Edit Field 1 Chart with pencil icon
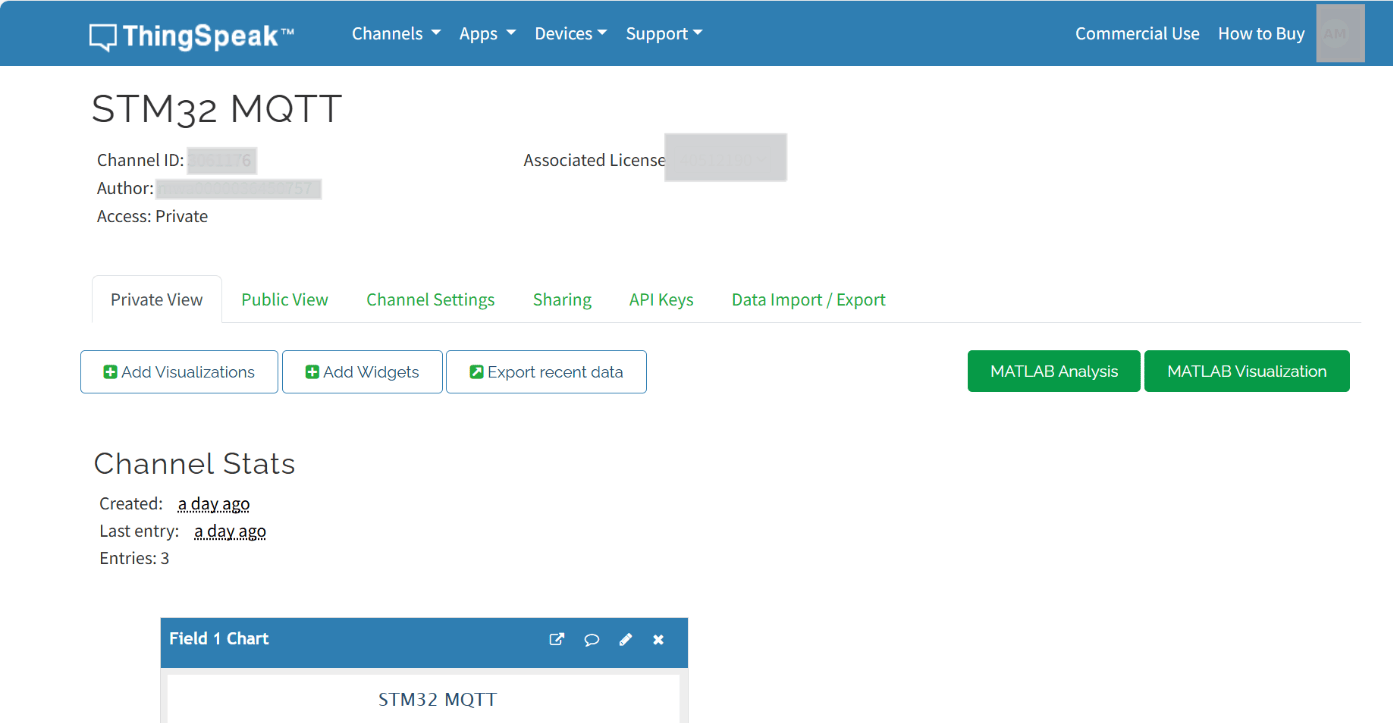Image resolution: width=1393 pixels, height=723 pixels. tap(625, 640)
